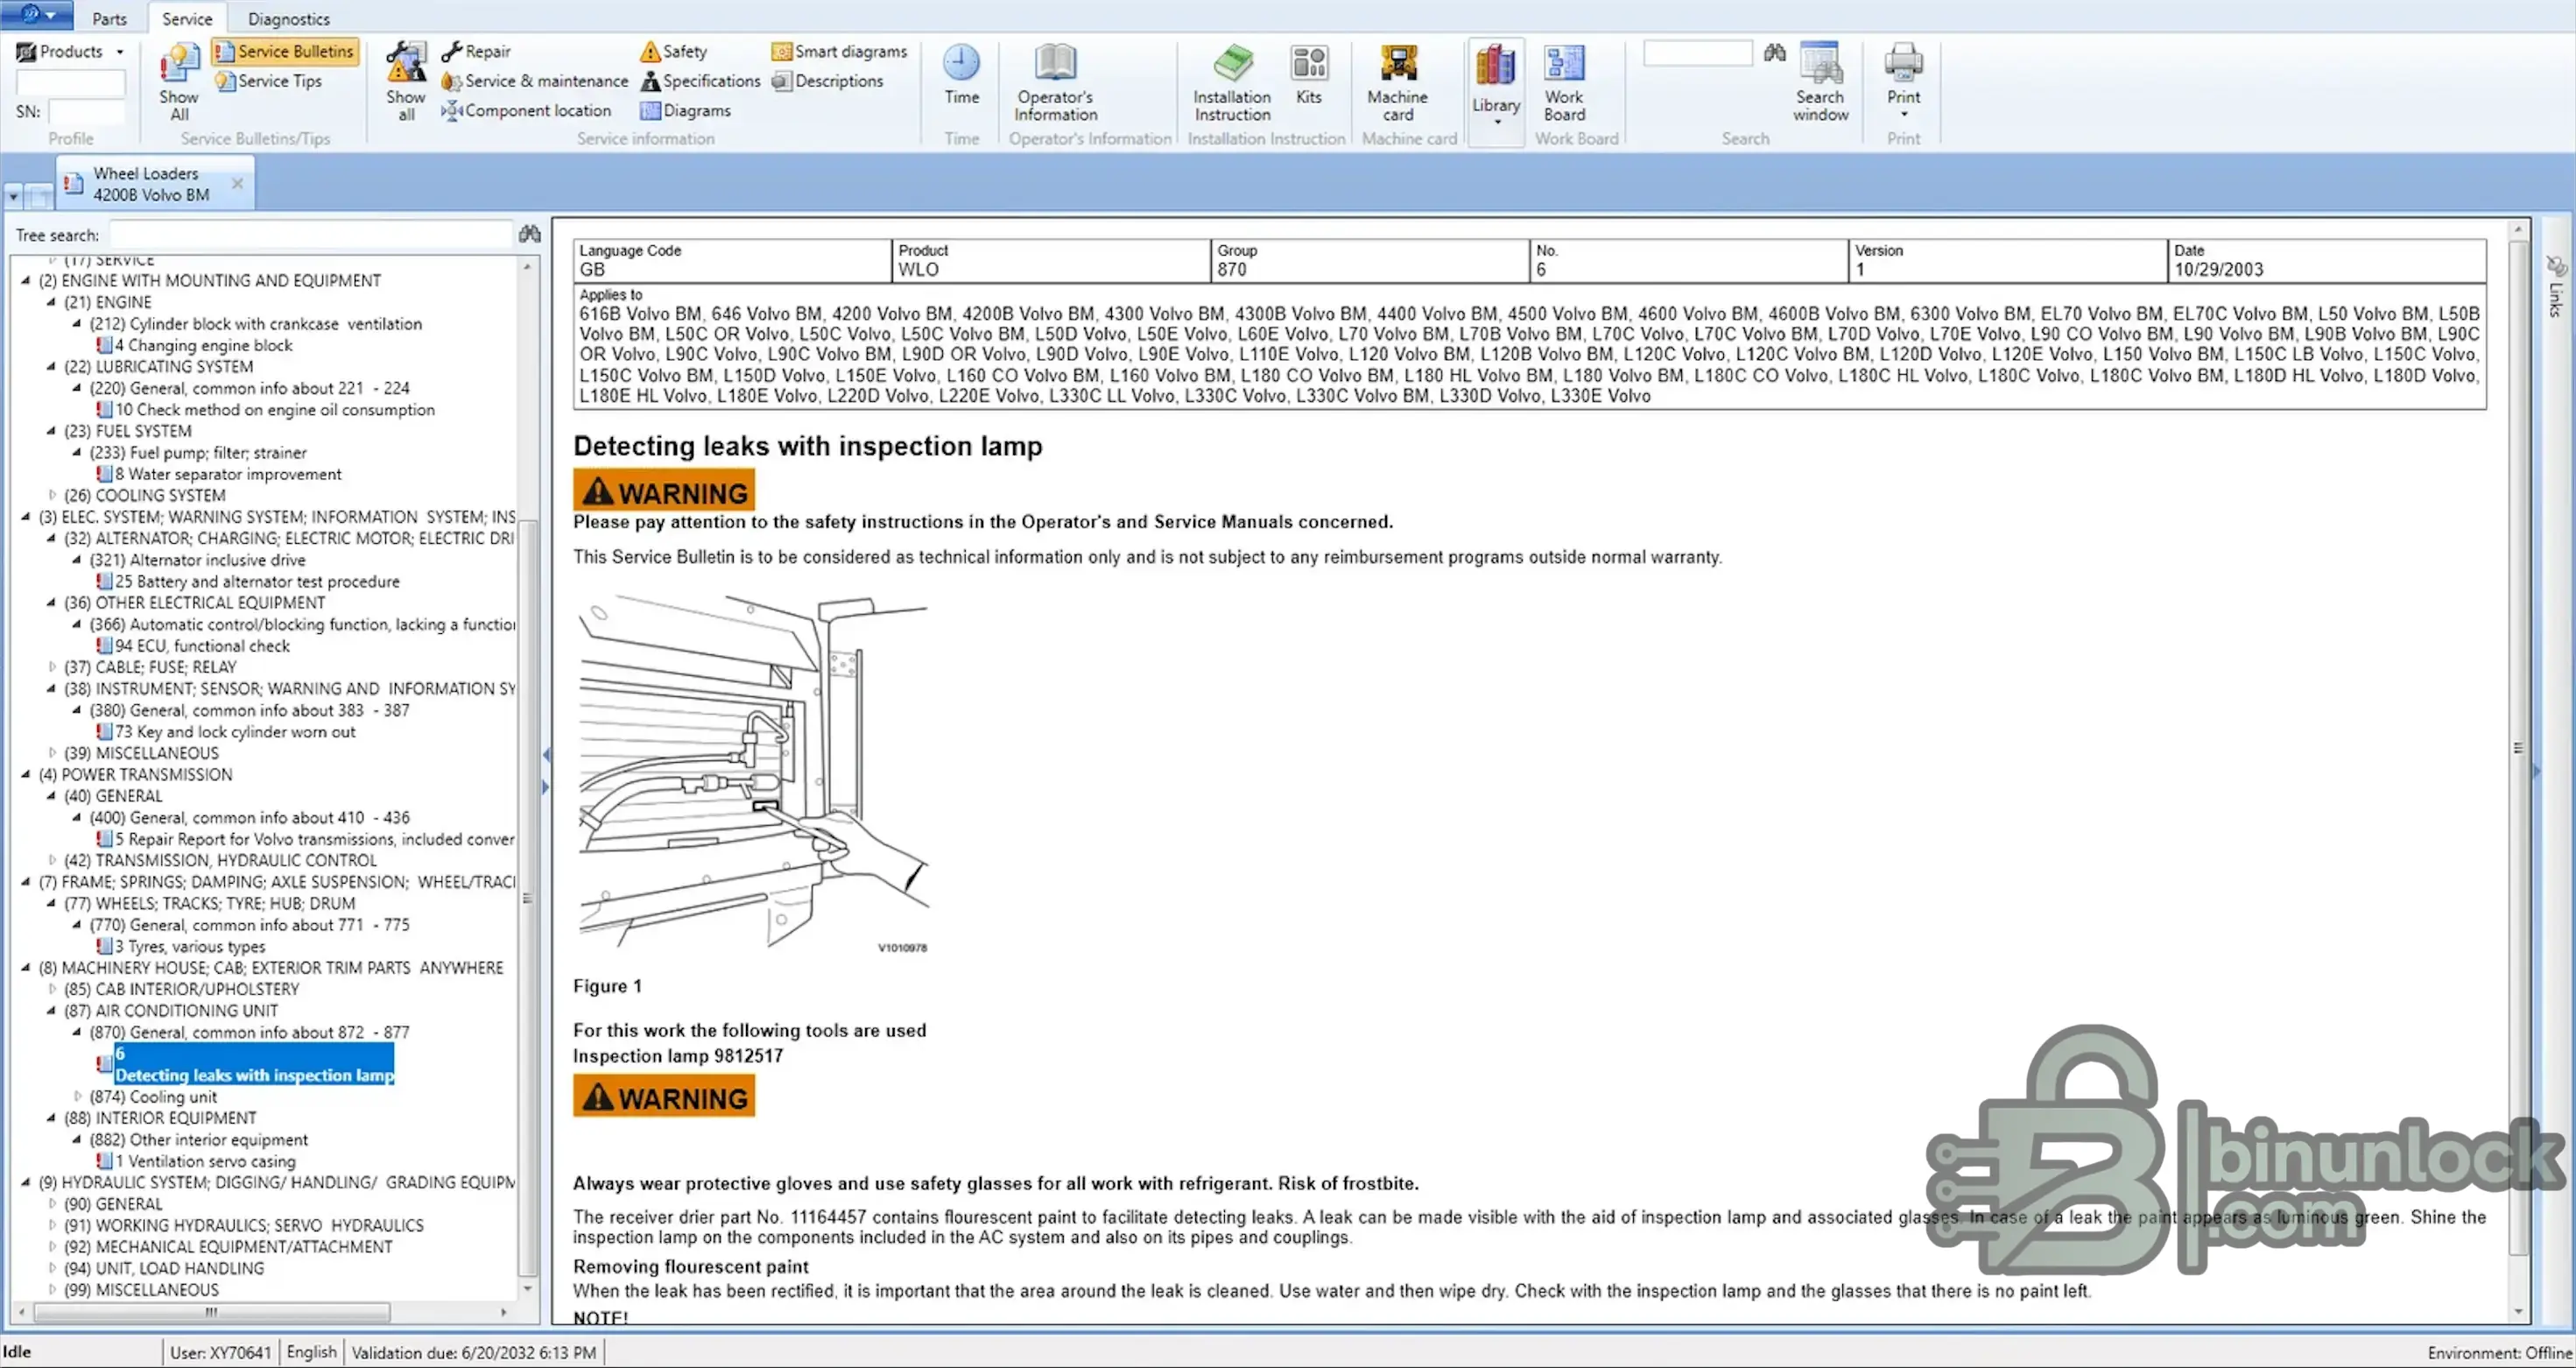This screenshot has width=2576, height=1368.
Task: Expand (42) TRANSMISSION, HYDRAULIC CONTROL
Action: click(52, 860)
